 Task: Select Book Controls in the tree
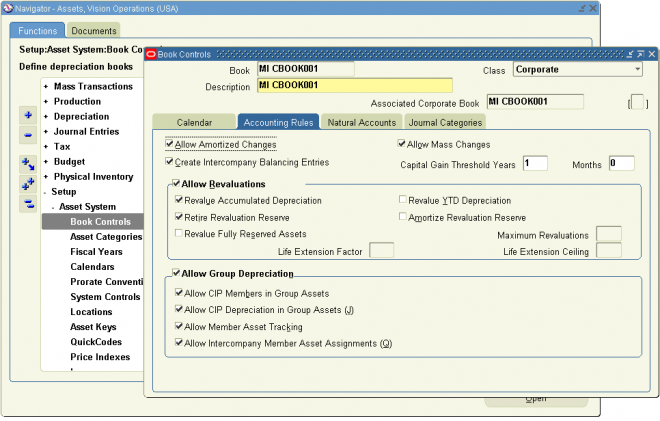(93, 221)
